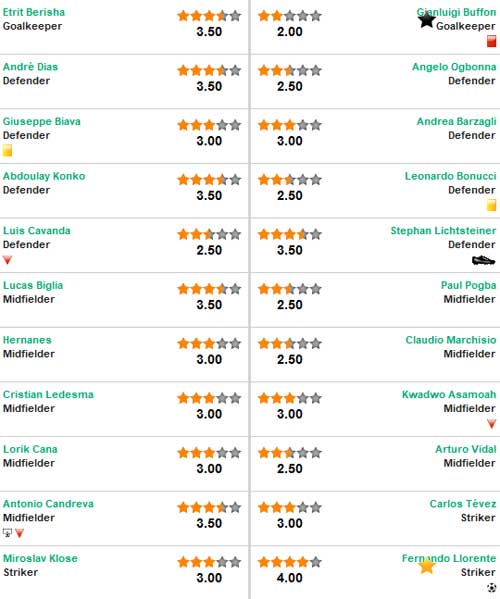
Task: Open Etrit Berisha's player profile link
Action: 34,12
